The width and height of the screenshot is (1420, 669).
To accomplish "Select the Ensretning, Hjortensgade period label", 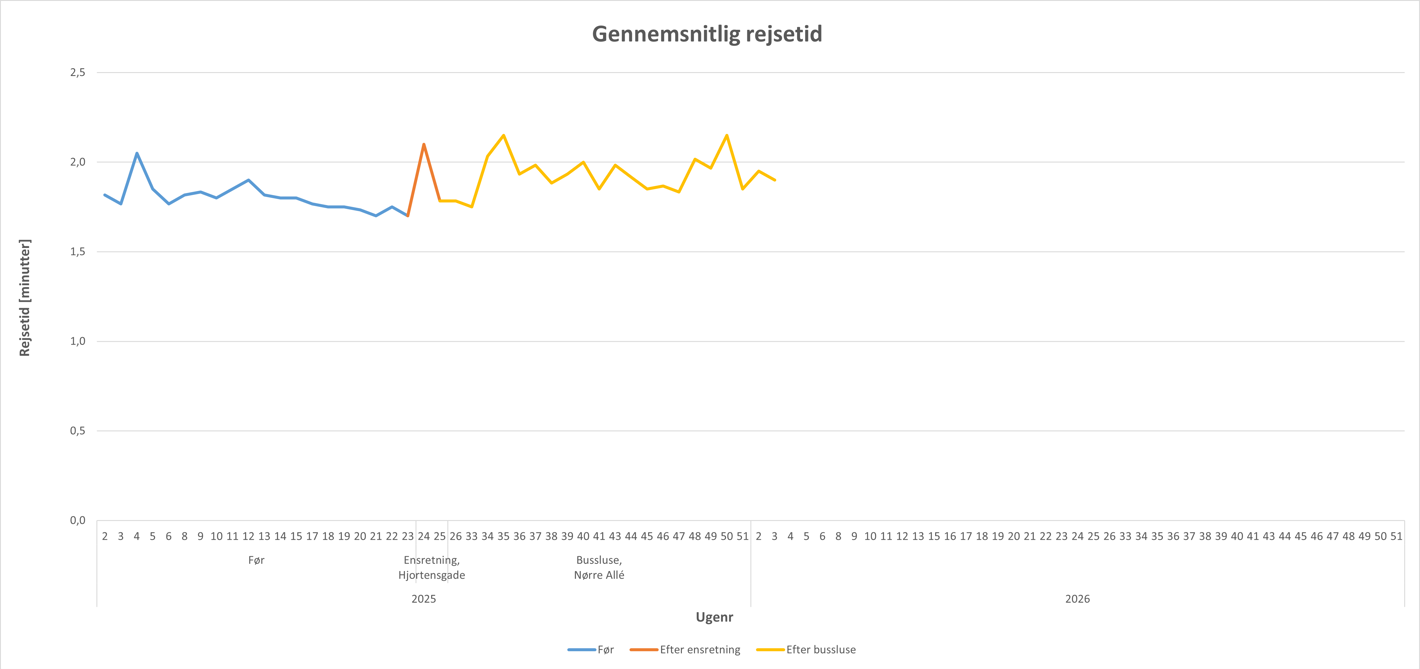I will pos(431,568).
